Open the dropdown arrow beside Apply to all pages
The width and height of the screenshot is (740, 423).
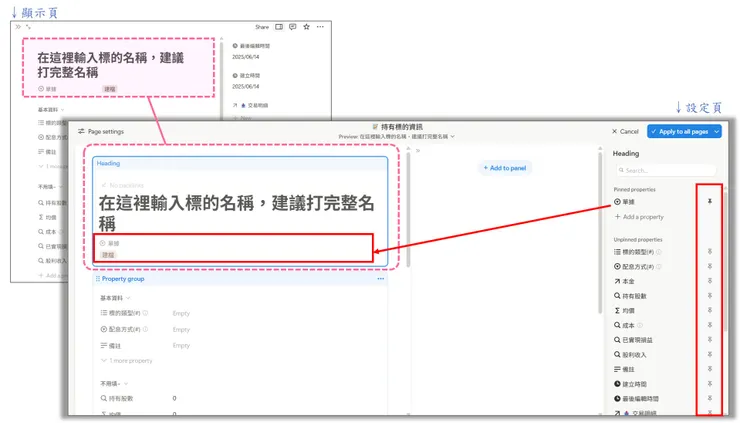tap(716, 131)
